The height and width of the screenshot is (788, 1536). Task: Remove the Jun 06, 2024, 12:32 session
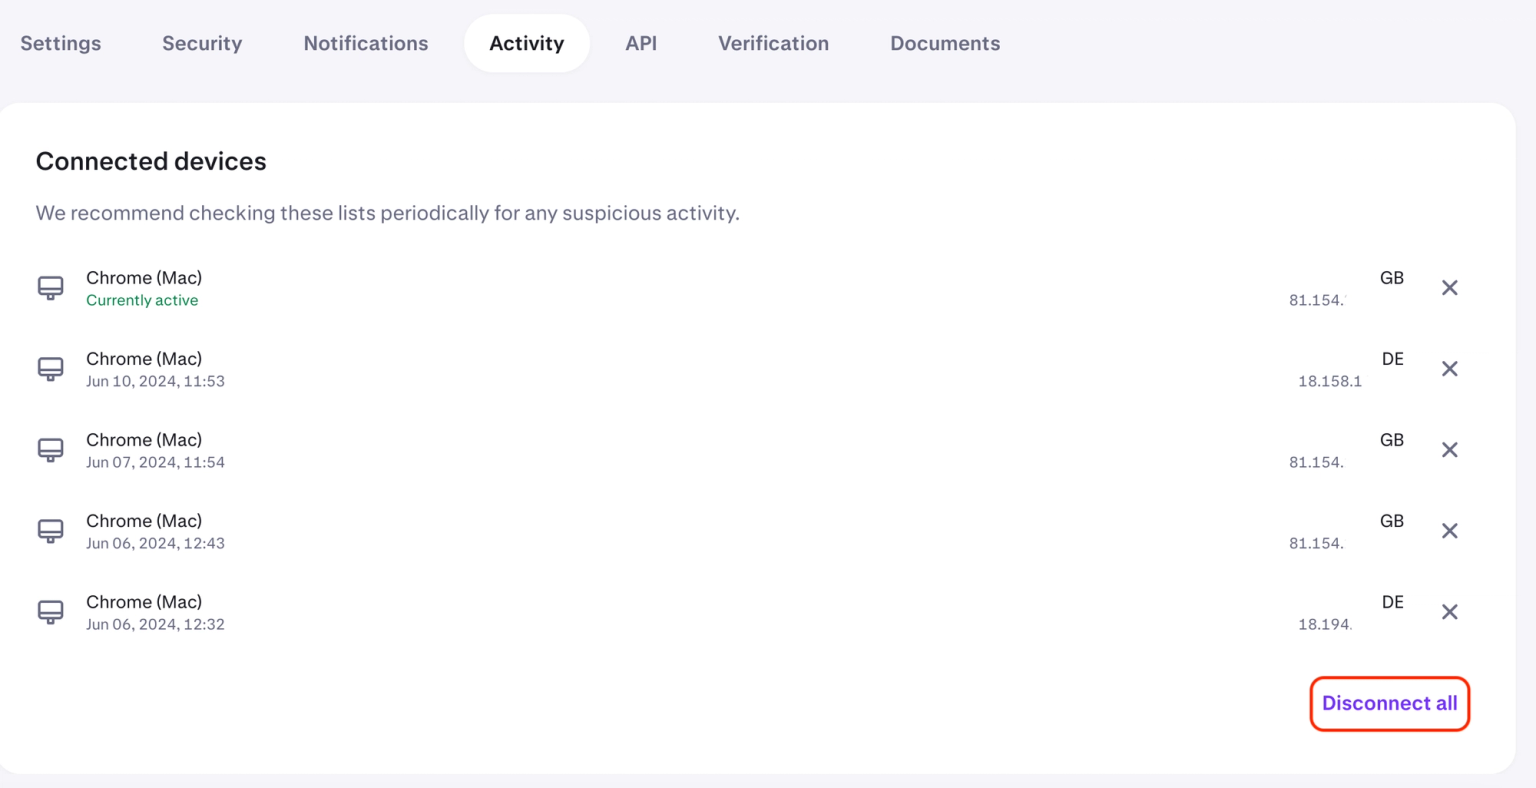1449,612
